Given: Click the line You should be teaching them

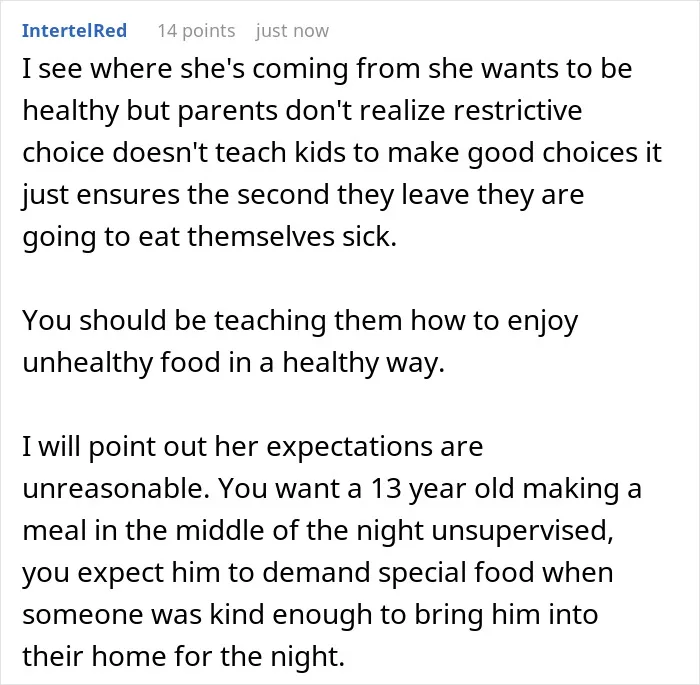Looking at the screenshot, I should tap(300, 321).
